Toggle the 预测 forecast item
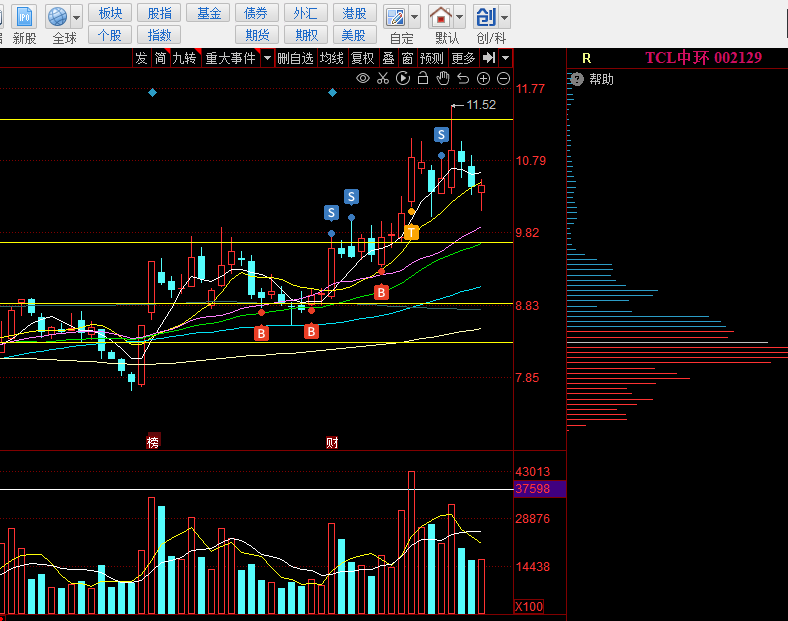 (x=432, y=58)
